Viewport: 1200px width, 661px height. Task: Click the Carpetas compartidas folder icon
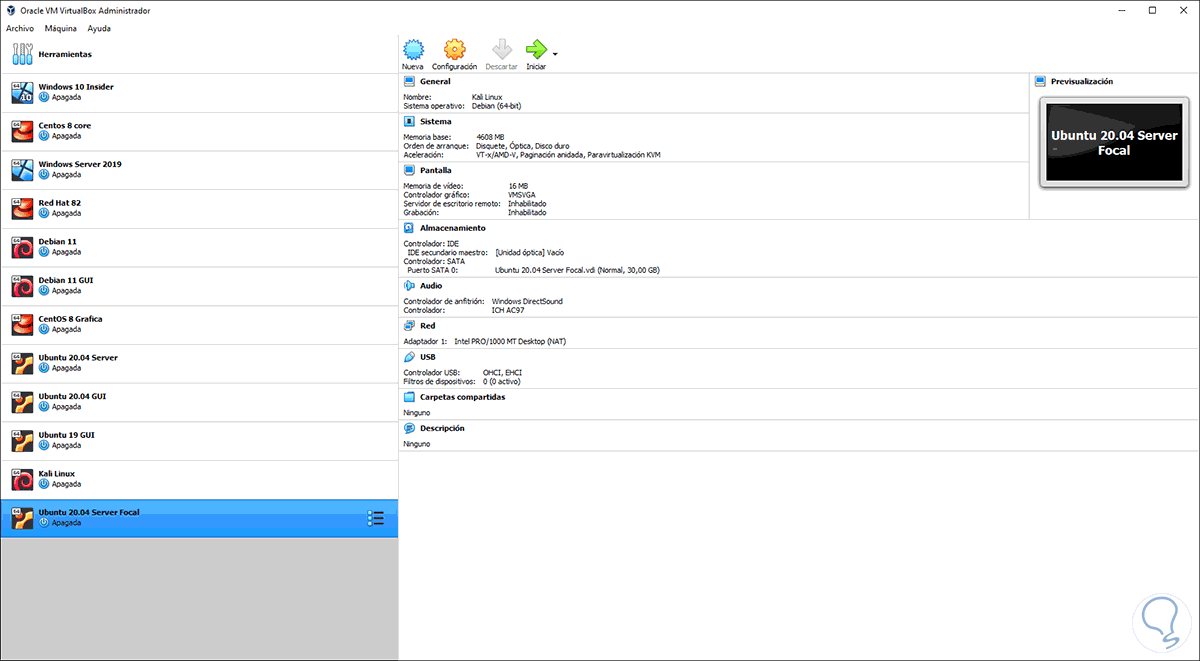409,396
